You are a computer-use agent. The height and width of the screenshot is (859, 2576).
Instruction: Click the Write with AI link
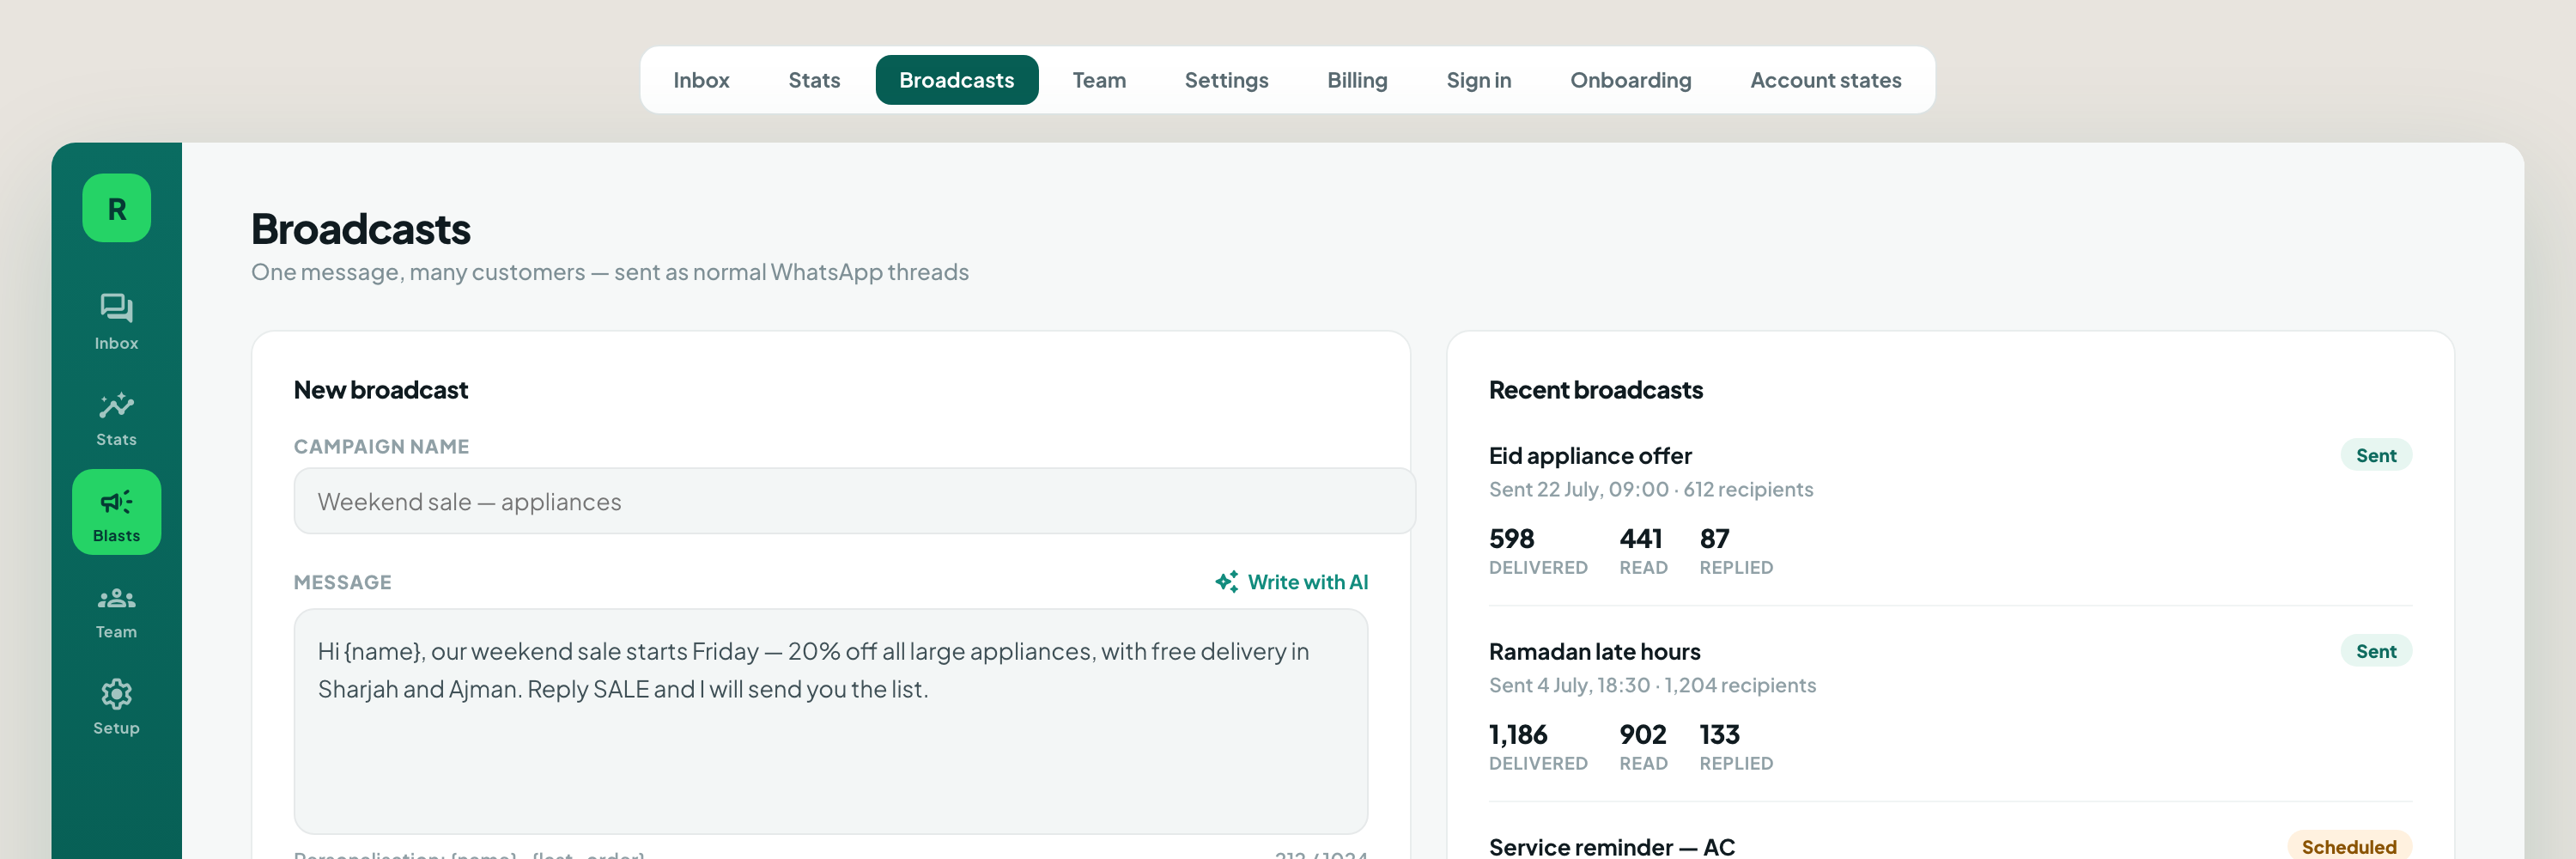pyautogui.click(x=1291, y=582)
